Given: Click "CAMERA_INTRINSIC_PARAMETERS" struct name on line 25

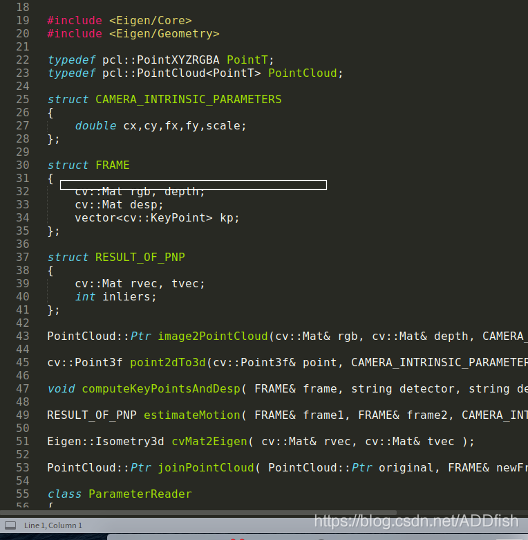Looking at the screenshot, I should pyautogui.click(x=188, y=99).
